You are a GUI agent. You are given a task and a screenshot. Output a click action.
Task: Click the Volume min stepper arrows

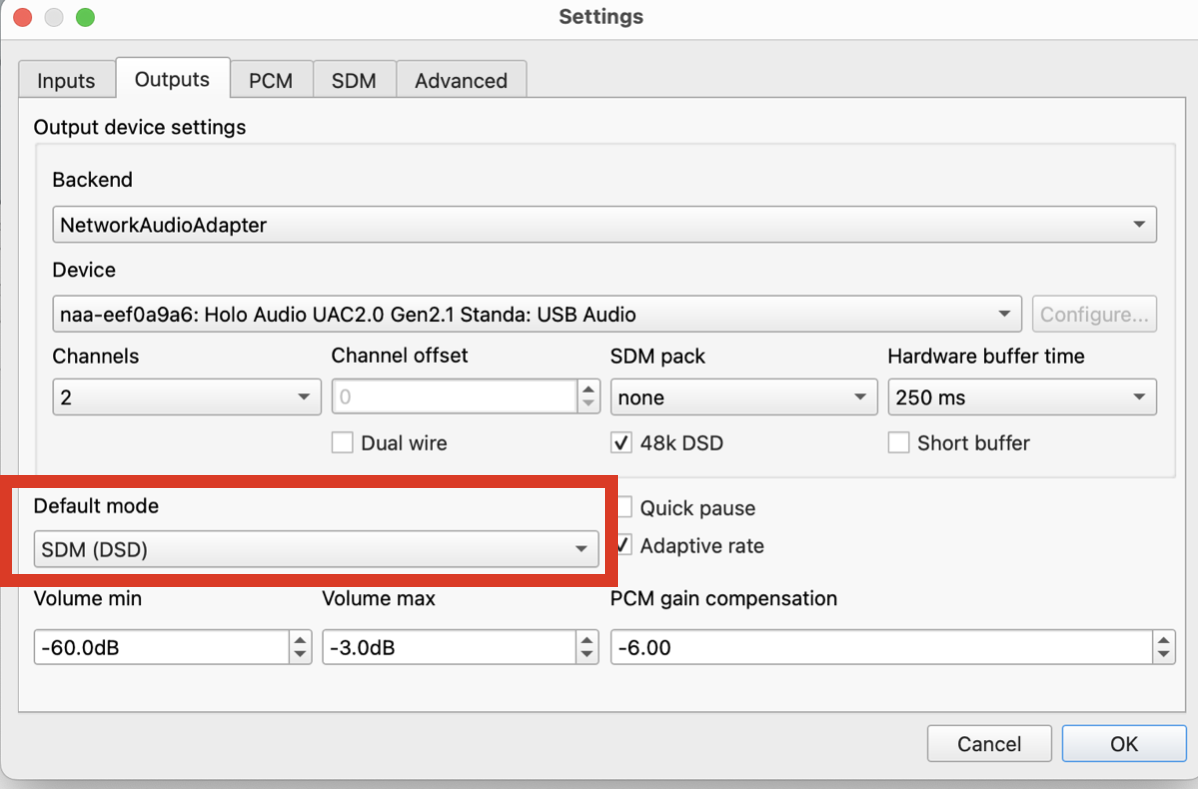[x=300, y=647]
